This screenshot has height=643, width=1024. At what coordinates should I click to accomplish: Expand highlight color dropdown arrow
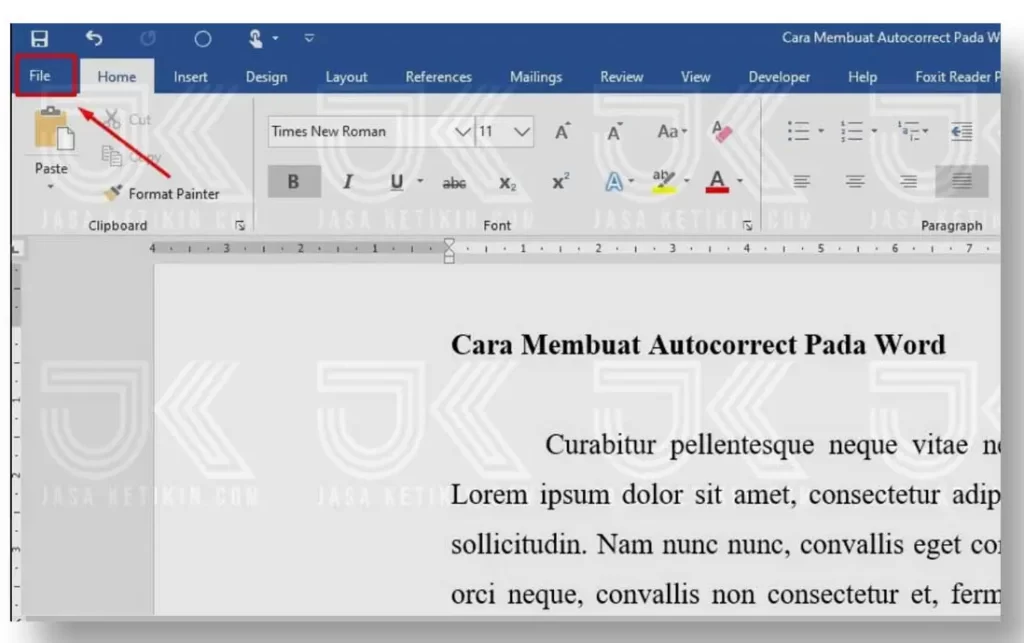687,181
